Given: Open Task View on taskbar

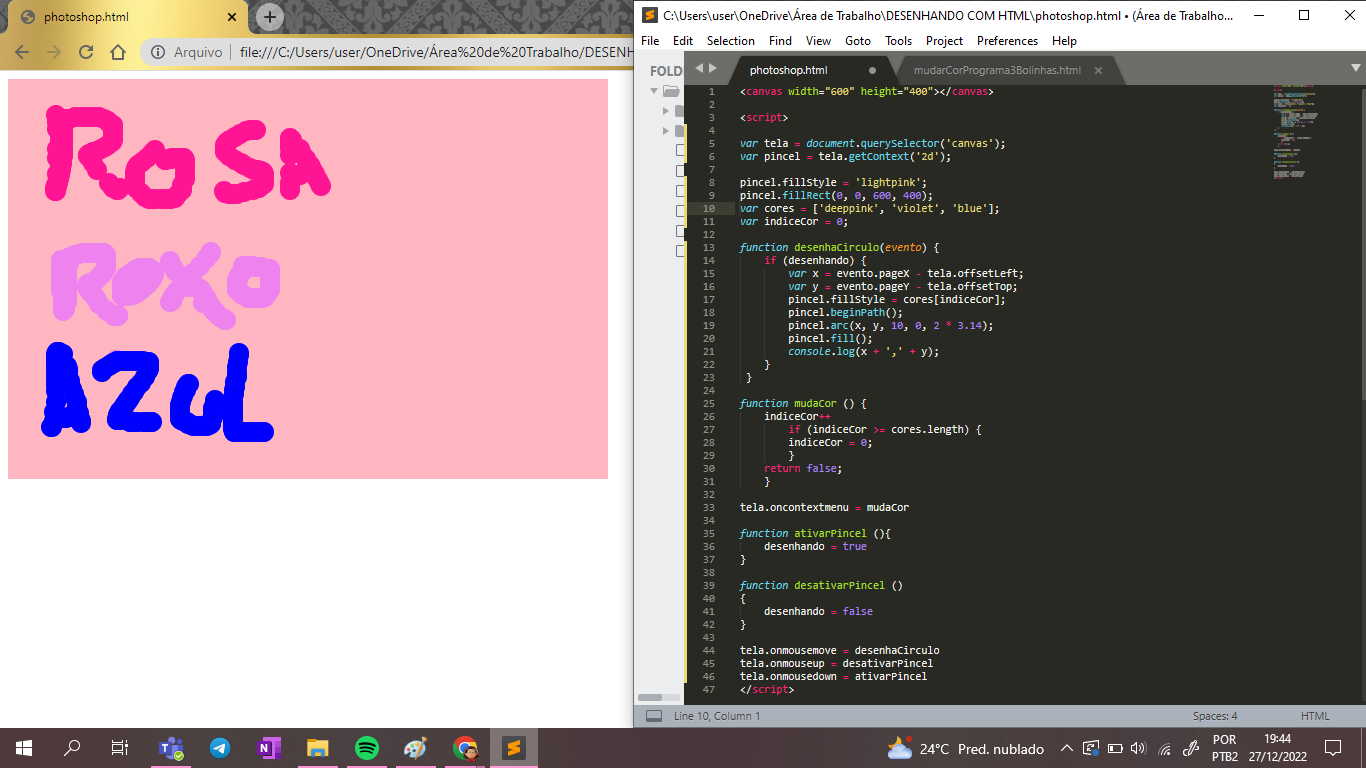Looking at the screenshot, I should point(120,748).
